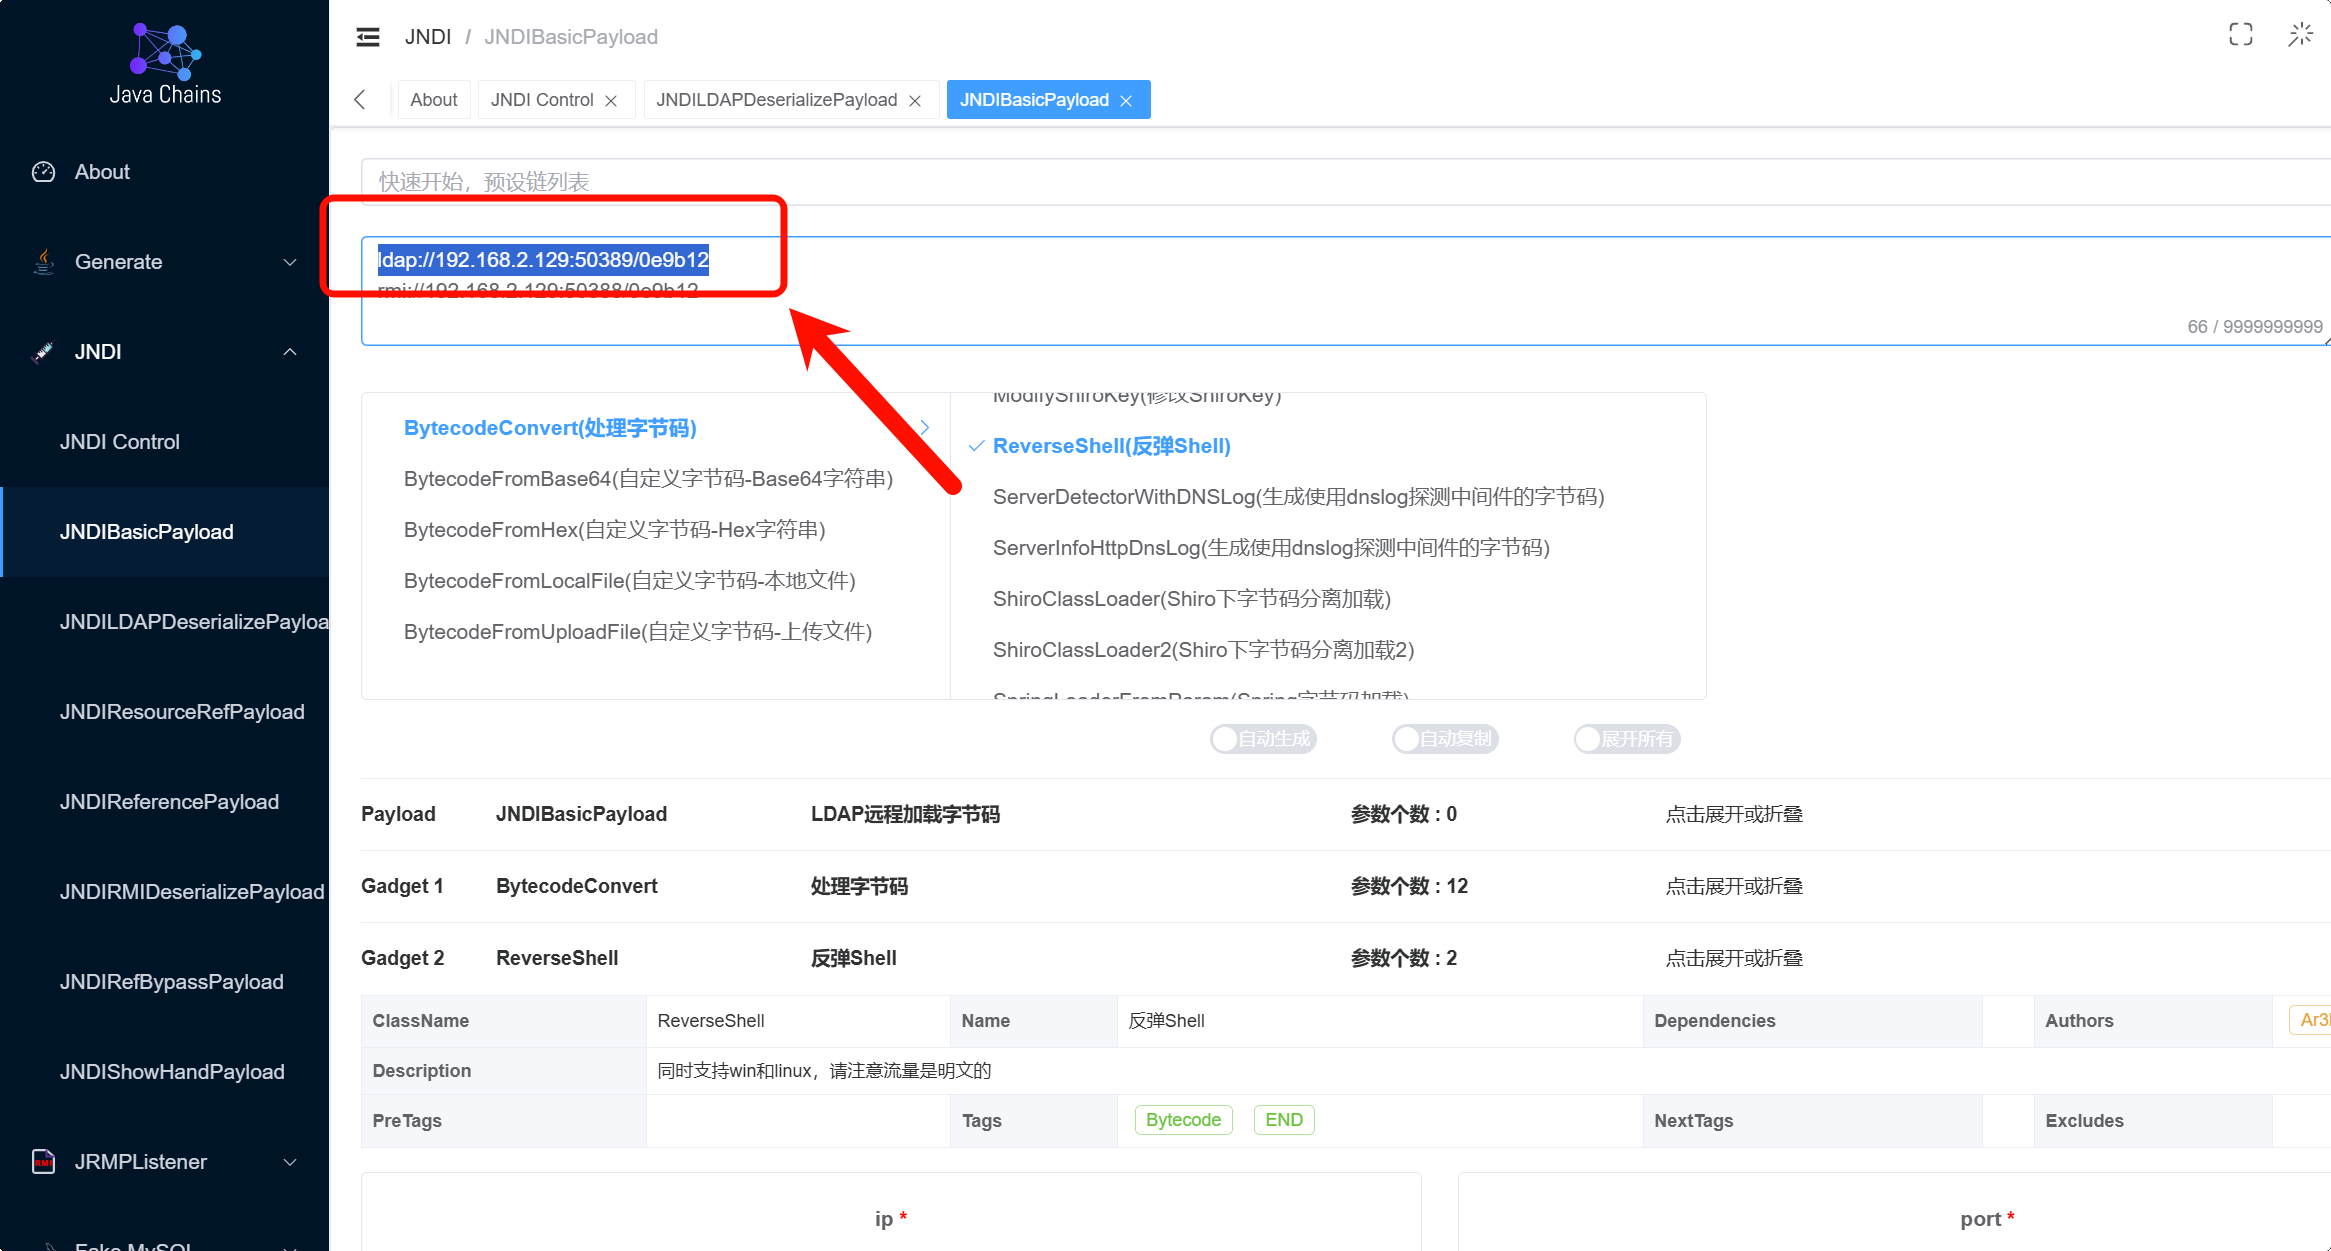
Task: Toggle the 自动复制 switch
Action: point(1445,739)
